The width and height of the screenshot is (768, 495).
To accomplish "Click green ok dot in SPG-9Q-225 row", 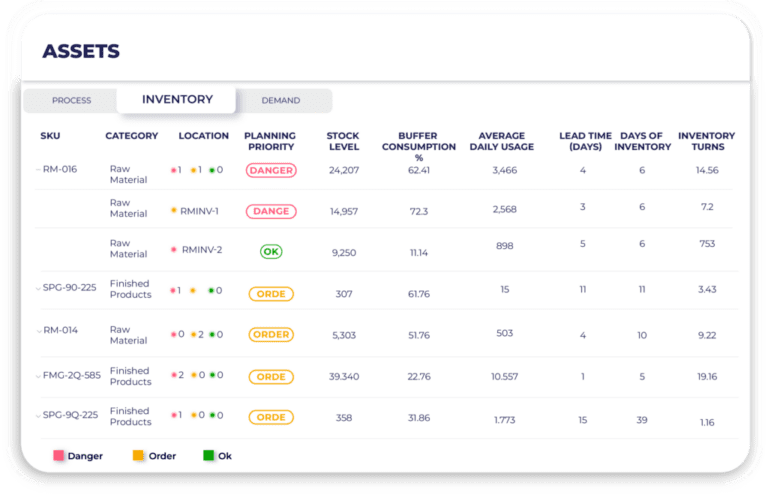I will pyautogui.click(x=213, y=416).
